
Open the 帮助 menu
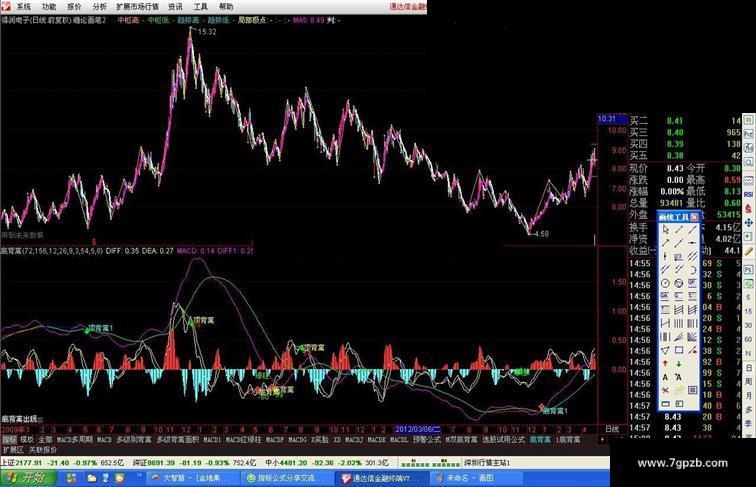point(226,7)
